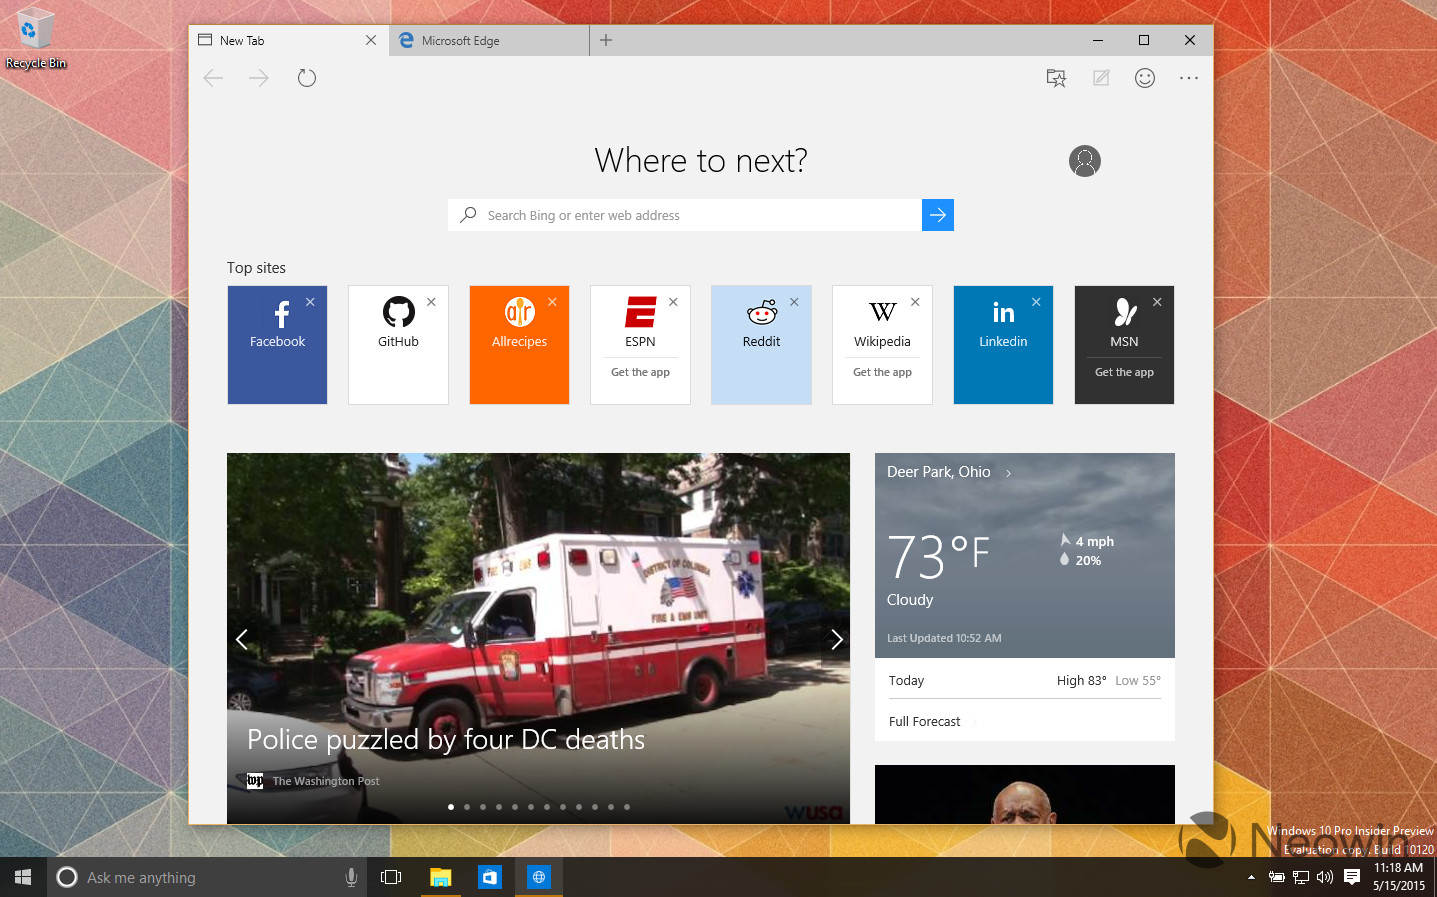This screenshot has height=897, width=1437.
Task: Open the Windows Start button
Action: pyautogui.click(x=23, y=877)
